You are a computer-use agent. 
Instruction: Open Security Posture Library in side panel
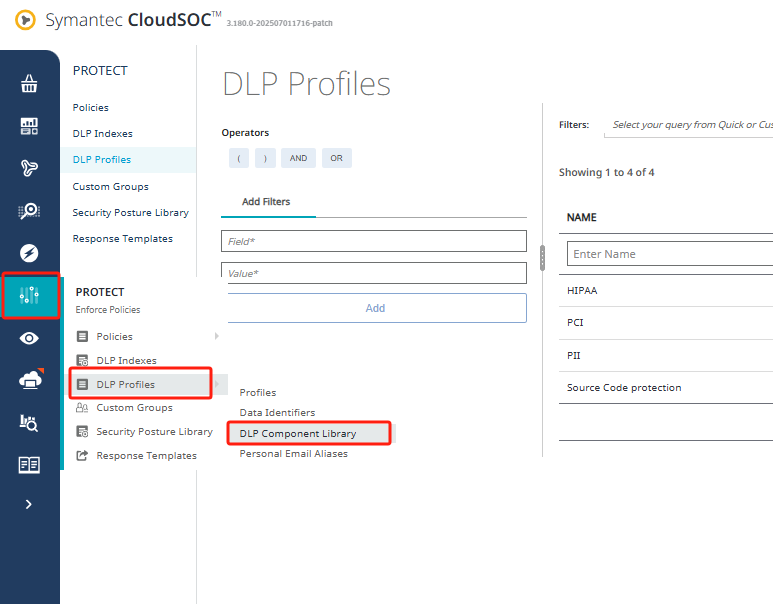pos(131,213)
